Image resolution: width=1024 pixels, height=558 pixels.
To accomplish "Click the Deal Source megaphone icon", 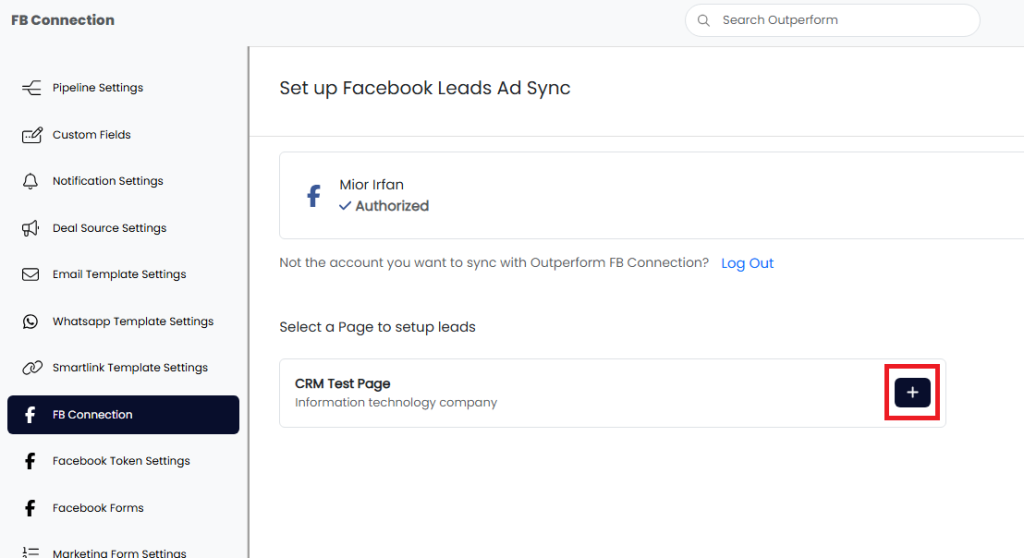I will (31, 228).
